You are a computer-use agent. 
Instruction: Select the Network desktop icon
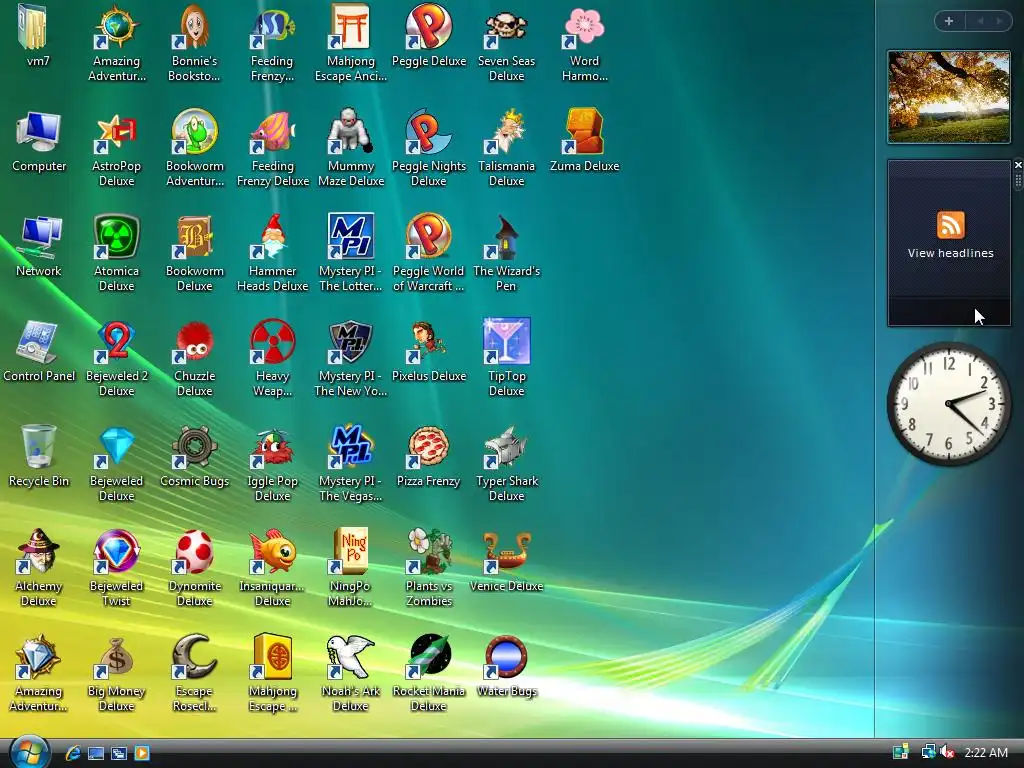(x=39, y=246)
